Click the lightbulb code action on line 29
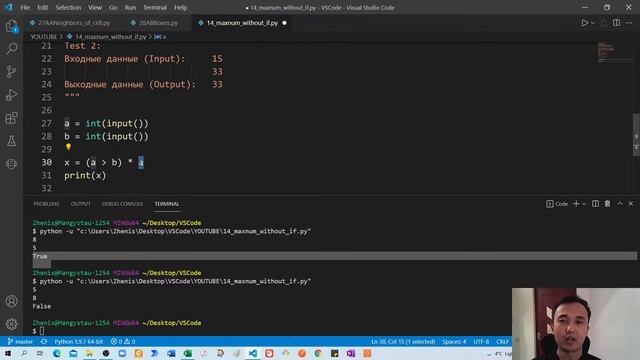640x360 pixels. (x=68, y=147)
